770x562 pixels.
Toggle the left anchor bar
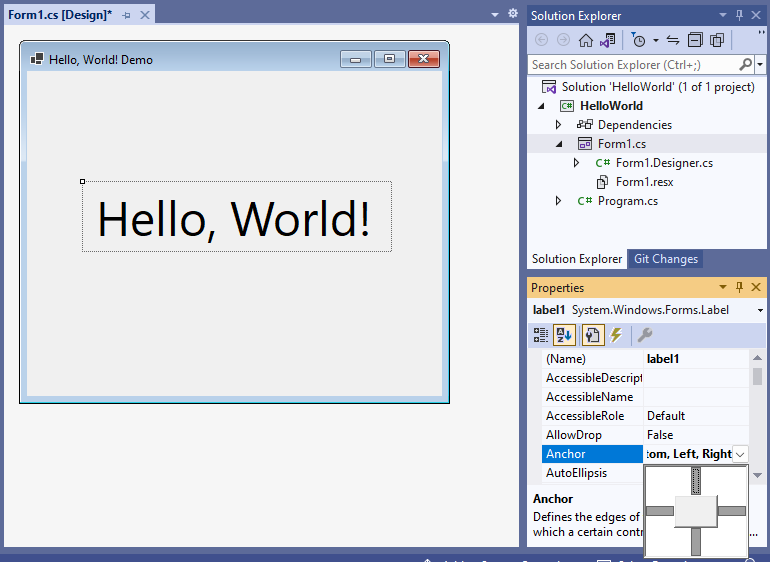[x=660, y=511]
